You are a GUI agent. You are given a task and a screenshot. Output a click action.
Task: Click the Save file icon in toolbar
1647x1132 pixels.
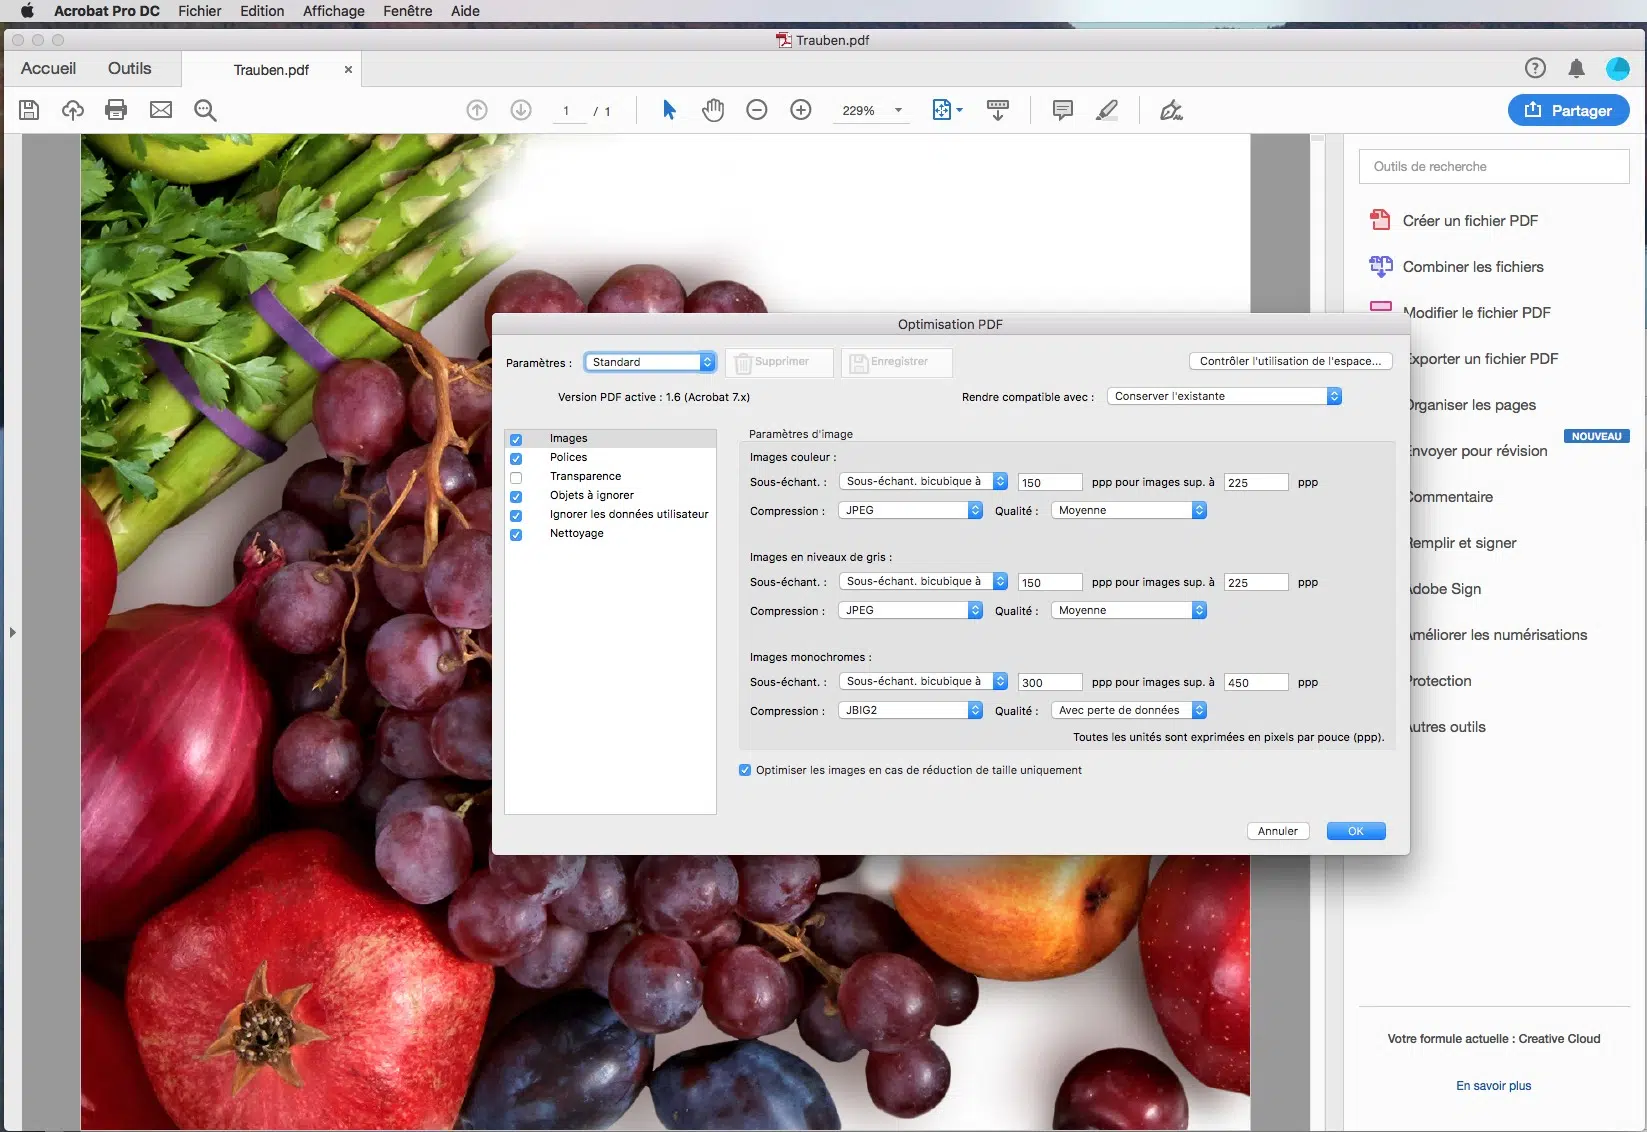[x=29, y=110]
